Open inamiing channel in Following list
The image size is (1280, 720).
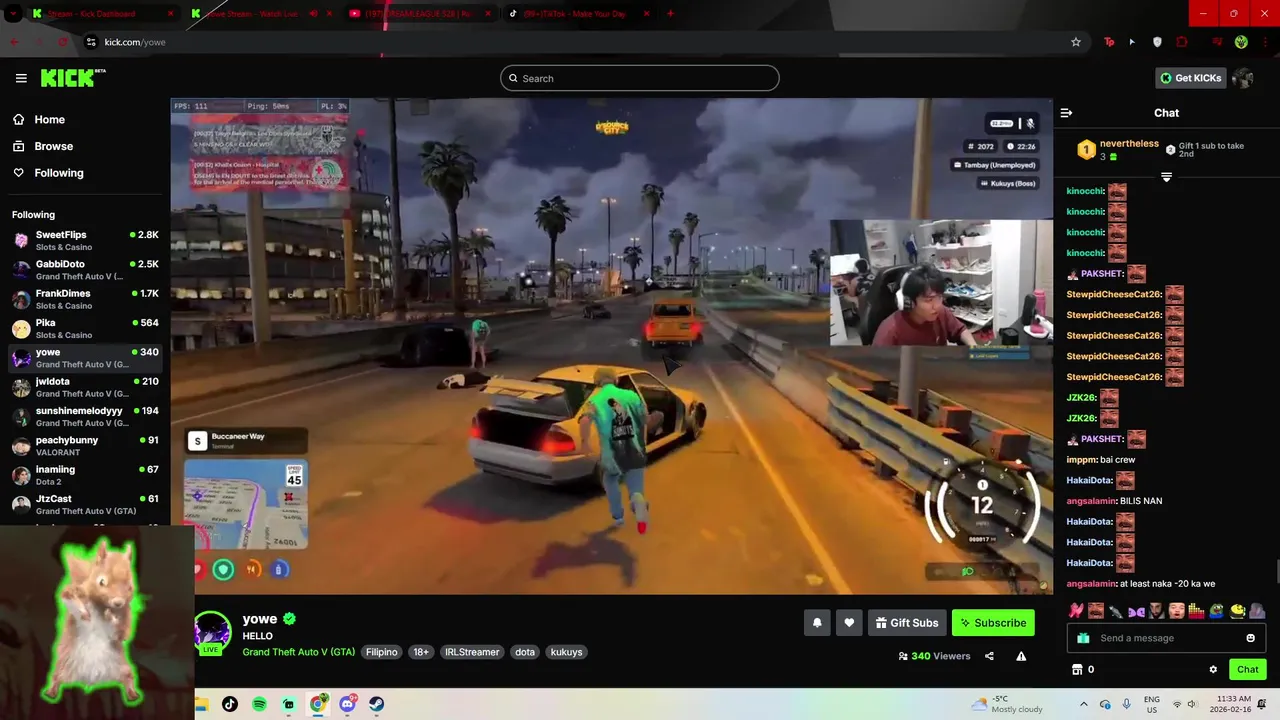tap(85, 475)
